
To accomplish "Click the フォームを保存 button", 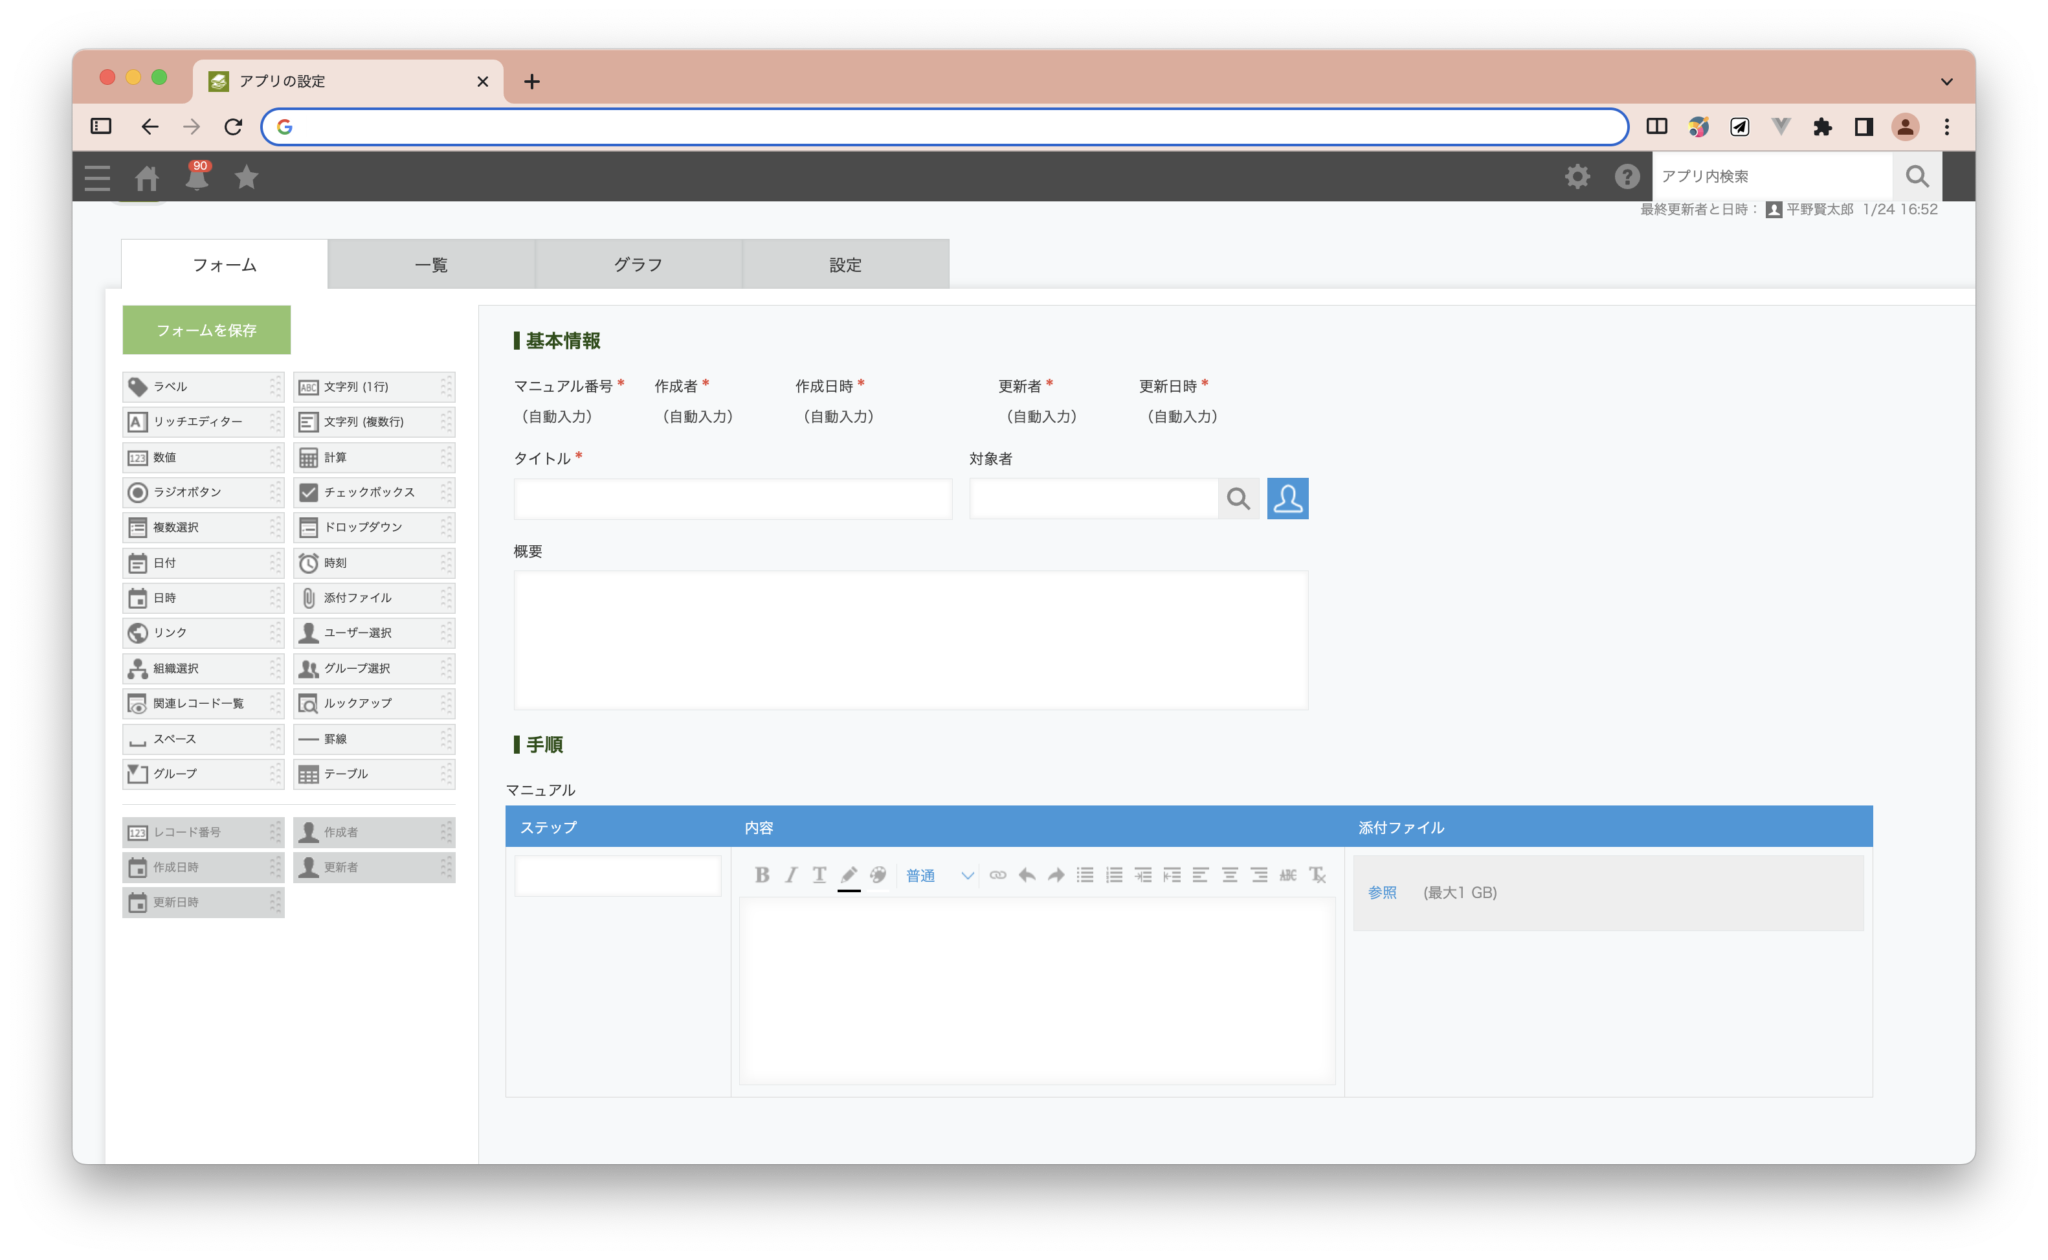I will click(206, 330).
